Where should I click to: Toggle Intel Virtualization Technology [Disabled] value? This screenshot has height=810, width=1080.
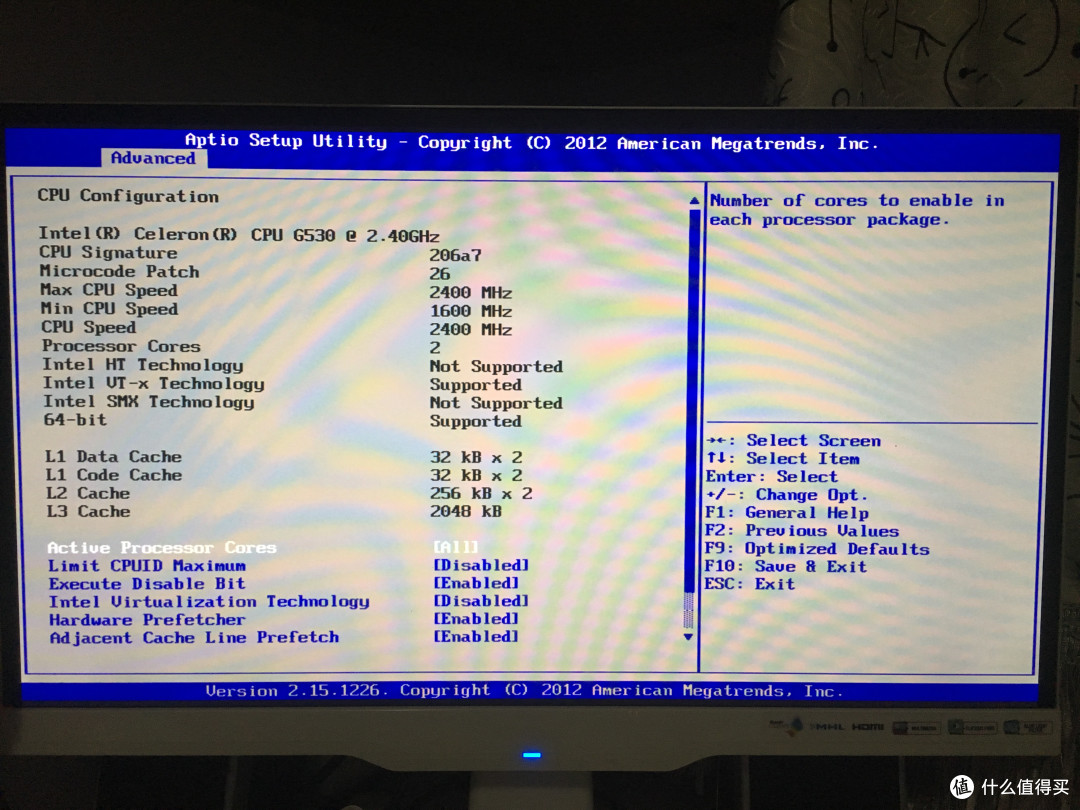click(x=481, y=601)
